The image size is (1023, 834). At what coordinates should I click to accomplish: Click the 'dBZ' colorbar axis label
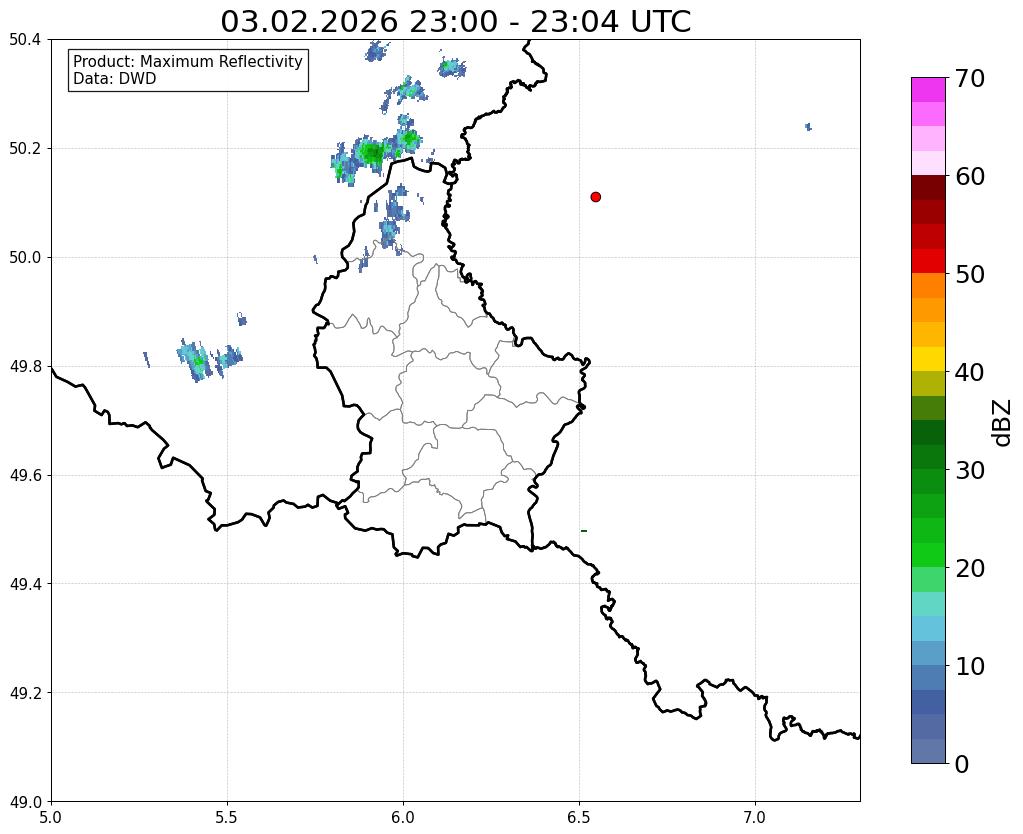pos(1003,423)
